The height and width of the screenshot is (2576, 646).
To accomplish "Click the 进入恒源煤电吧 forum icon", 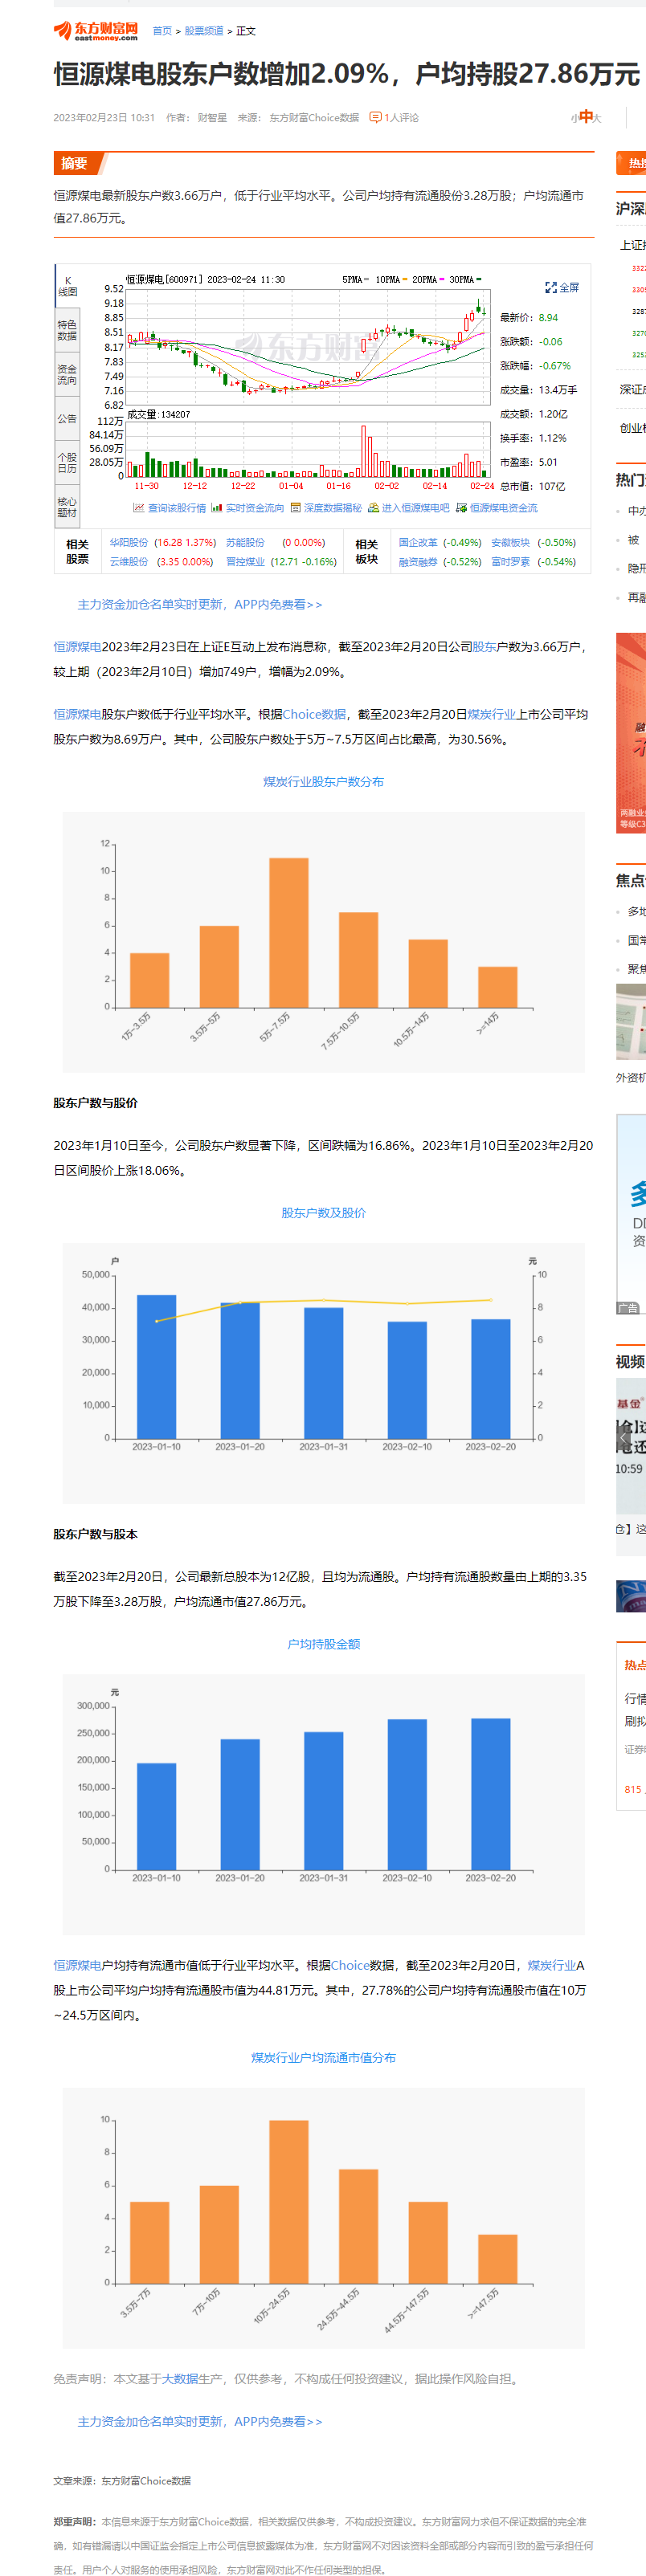I will [373, 508].
